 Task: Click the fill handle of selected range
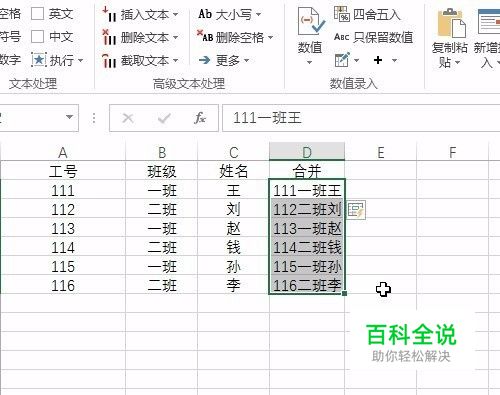(x=344, y=293)
